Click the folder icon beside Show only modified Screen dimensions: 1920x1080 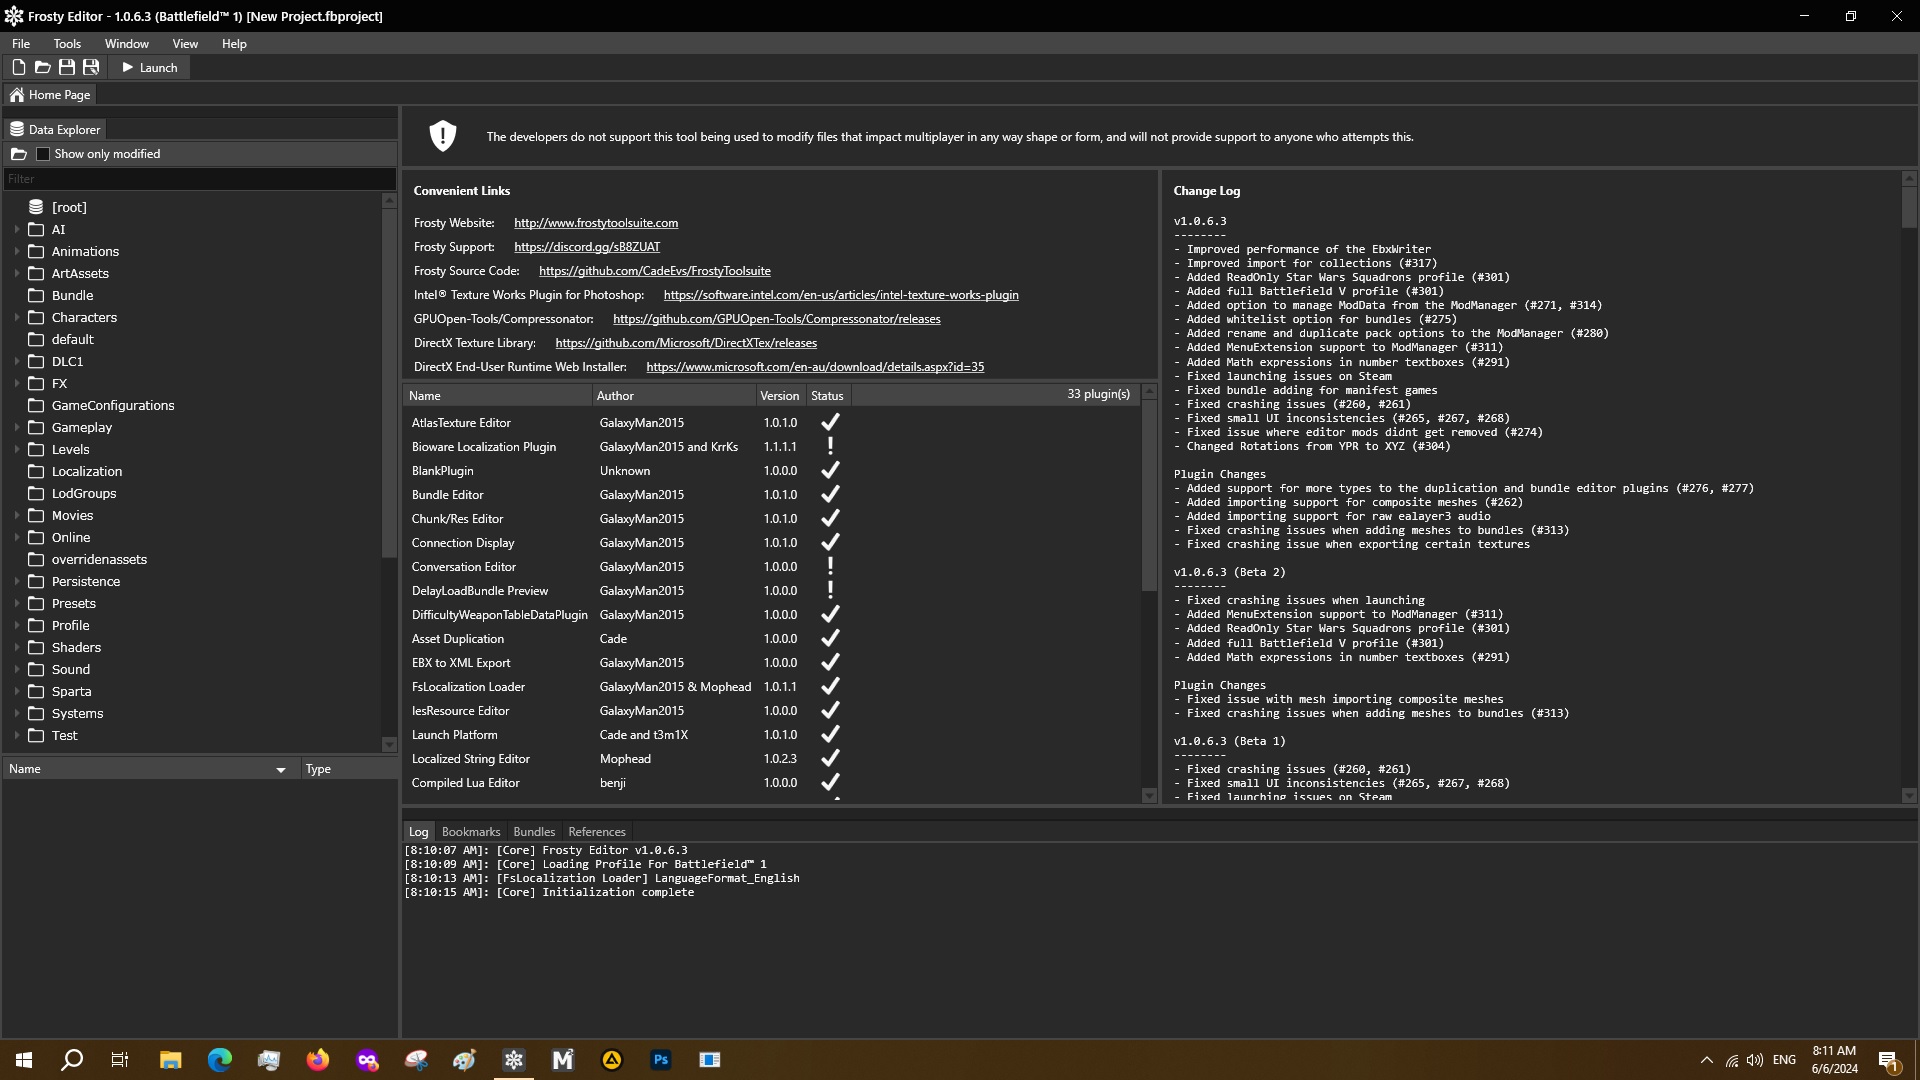[x=19, y=154]
